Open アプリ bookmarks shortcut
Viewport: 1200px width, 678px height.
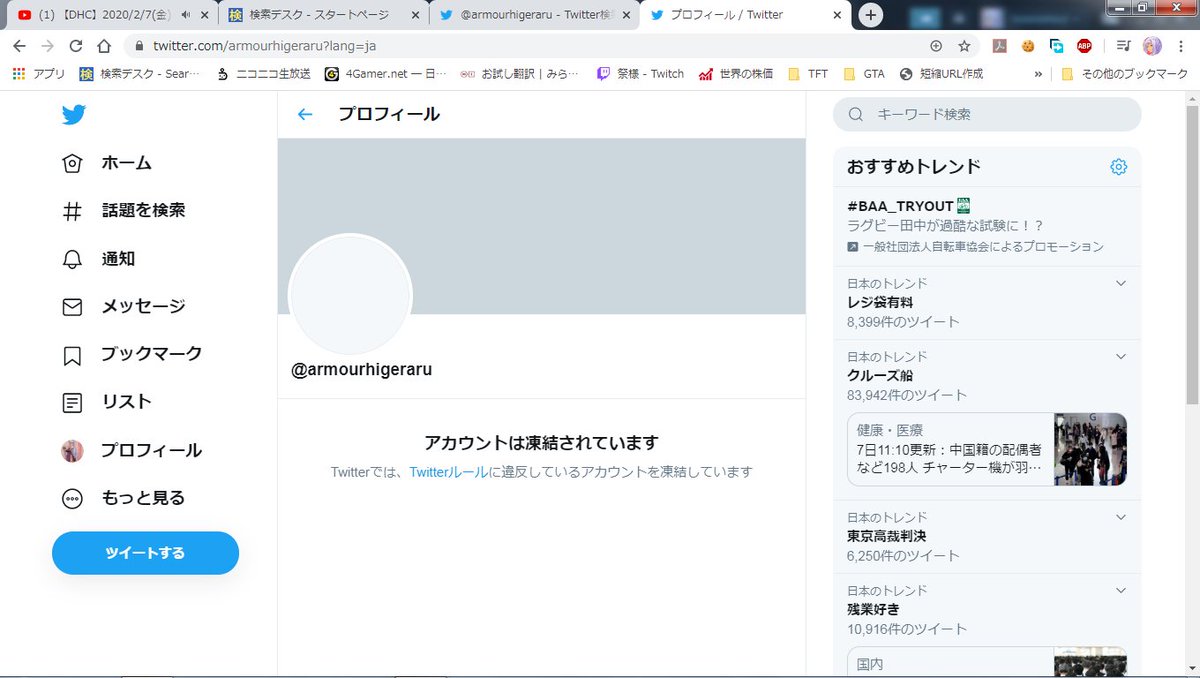39,74
